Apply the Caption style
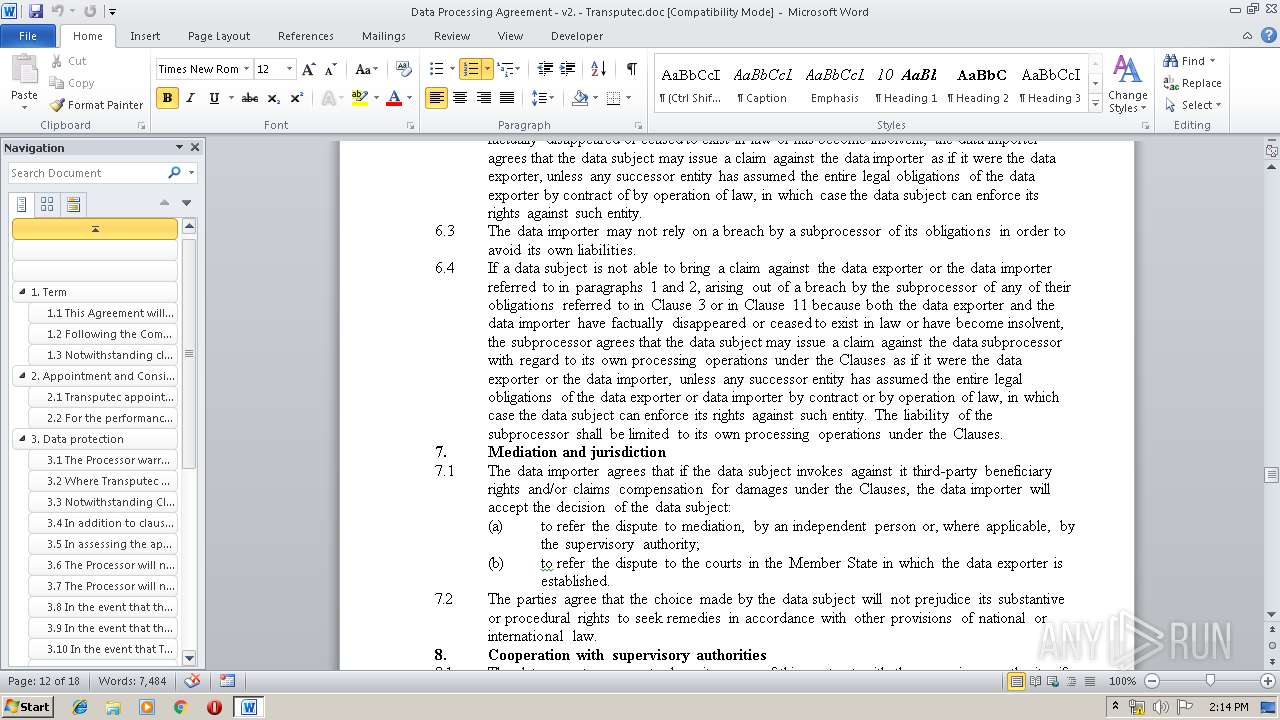The image size is (1280, 720). click(762, 85)
